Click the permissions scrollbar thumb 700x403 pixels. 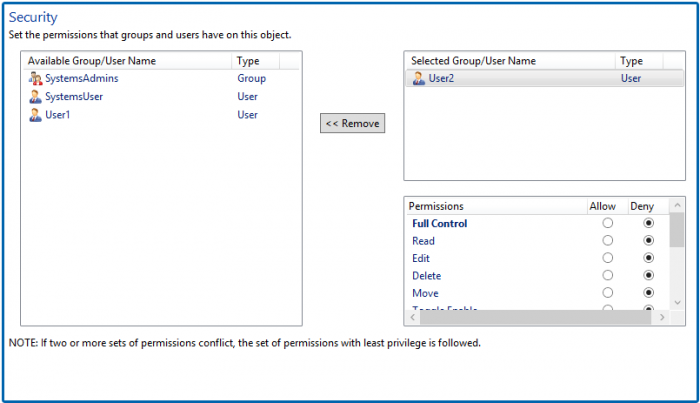tap(677, 229)
